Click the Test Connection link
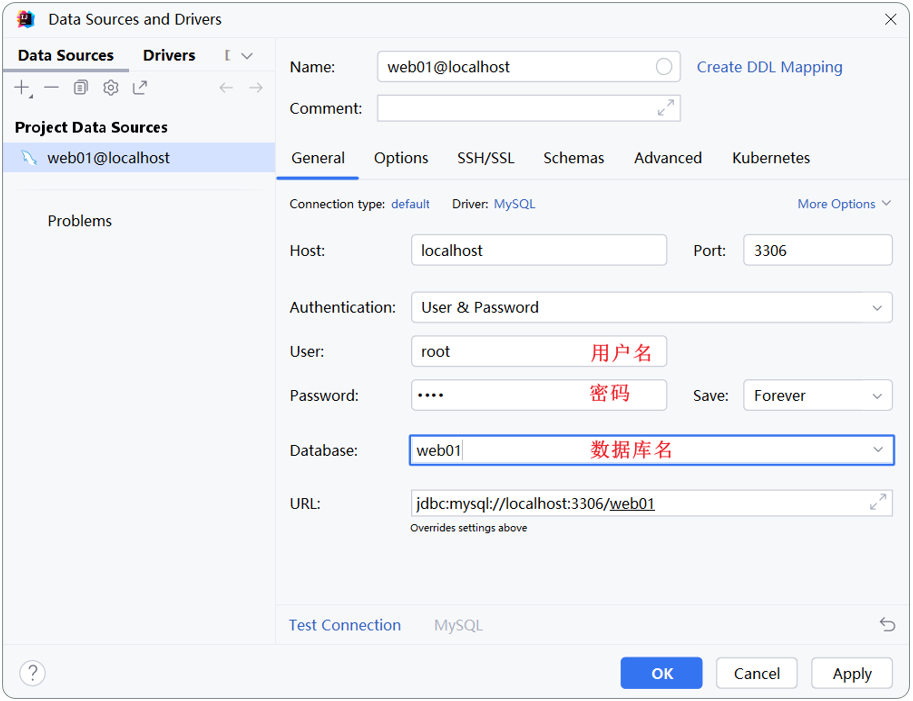 pyautogui.click(x=345, y=625)
